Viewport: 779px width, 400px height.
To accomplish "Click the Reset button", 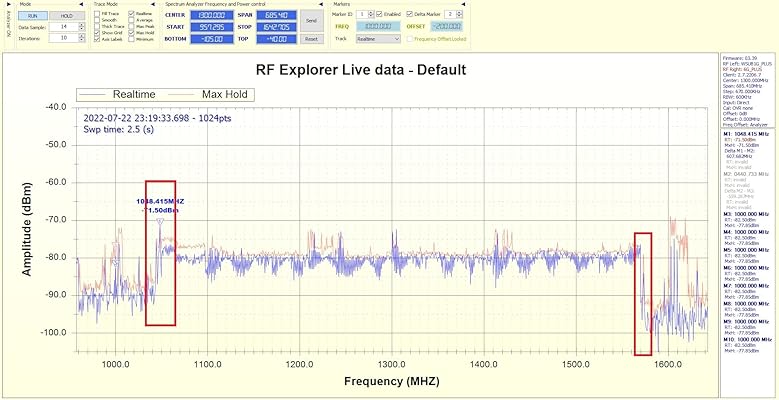I will click(312, 39).
